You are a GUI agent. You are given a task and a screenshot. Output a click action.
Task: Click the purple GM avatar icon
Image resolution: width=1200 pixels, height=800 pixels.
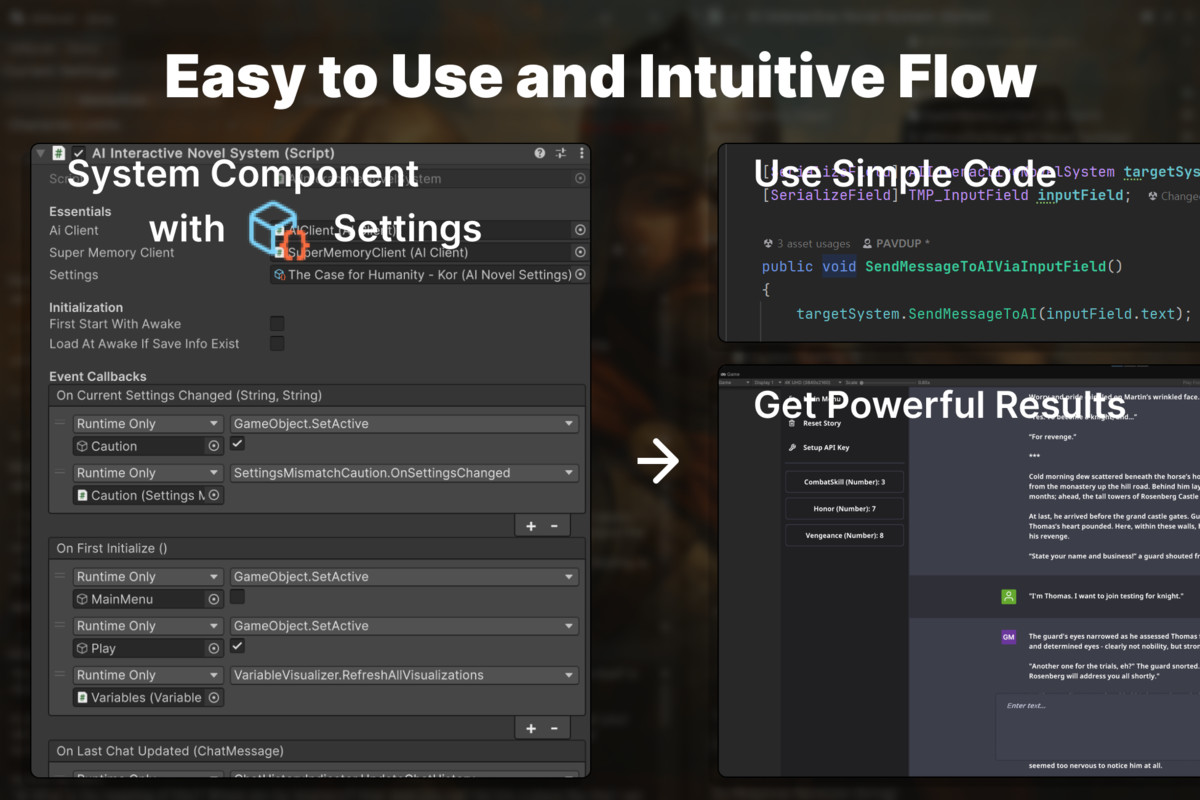pos(1008,637)
